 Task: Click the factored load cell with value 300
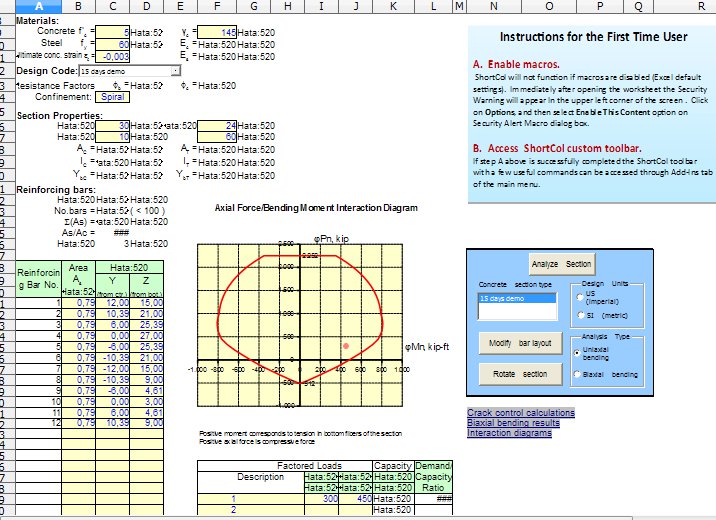click(321, 499)
